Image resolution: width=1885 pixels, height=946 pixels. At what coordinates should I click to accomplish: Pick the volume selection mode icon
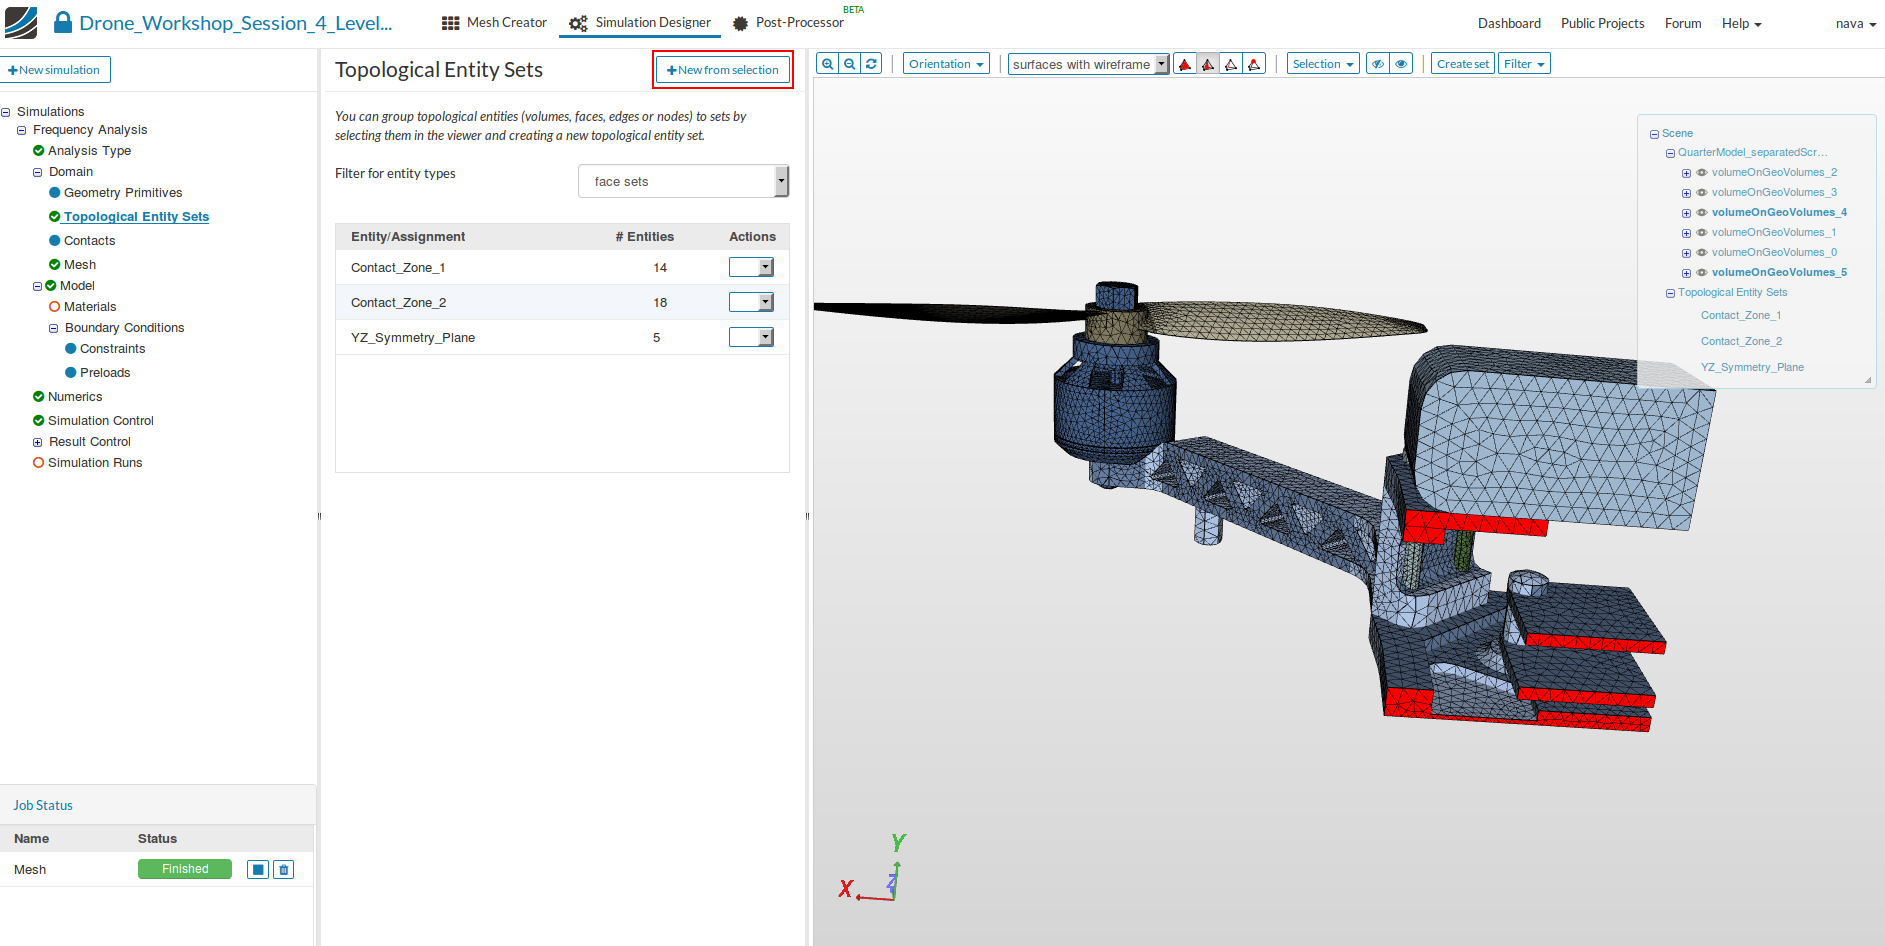1185,64
